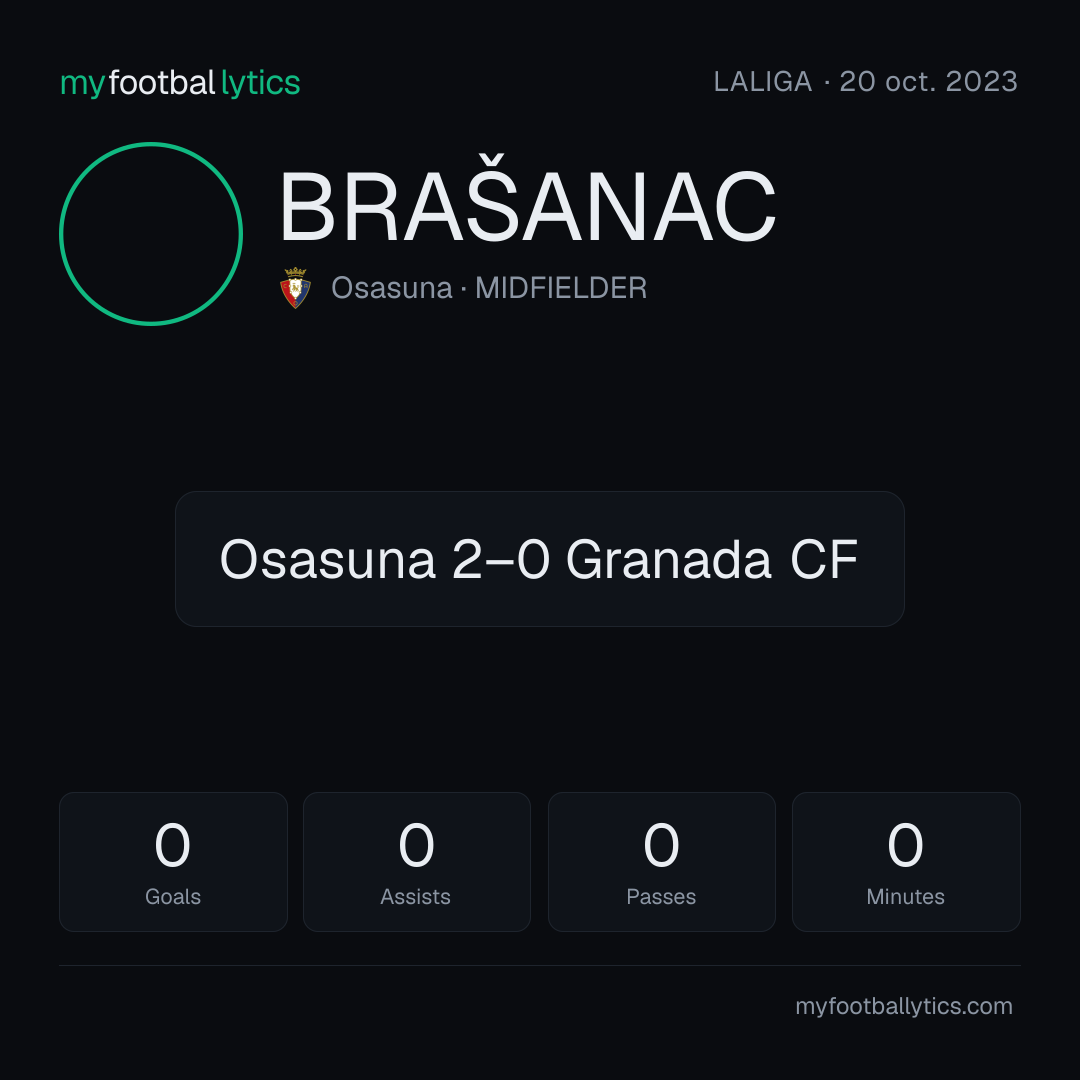The height and width of the screenshot is (1080, 1080).
Task: Click the Assists stat card
Action: [417, 862]
